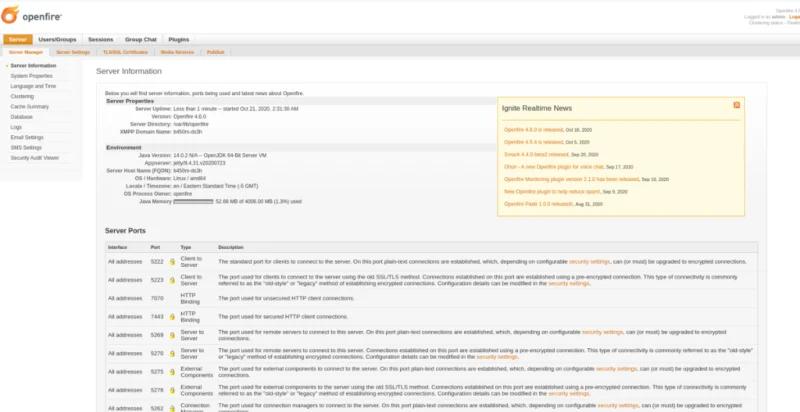The image size is (800, 412).
Task: Go to the Sessions tab
Action: coord(101,39)
